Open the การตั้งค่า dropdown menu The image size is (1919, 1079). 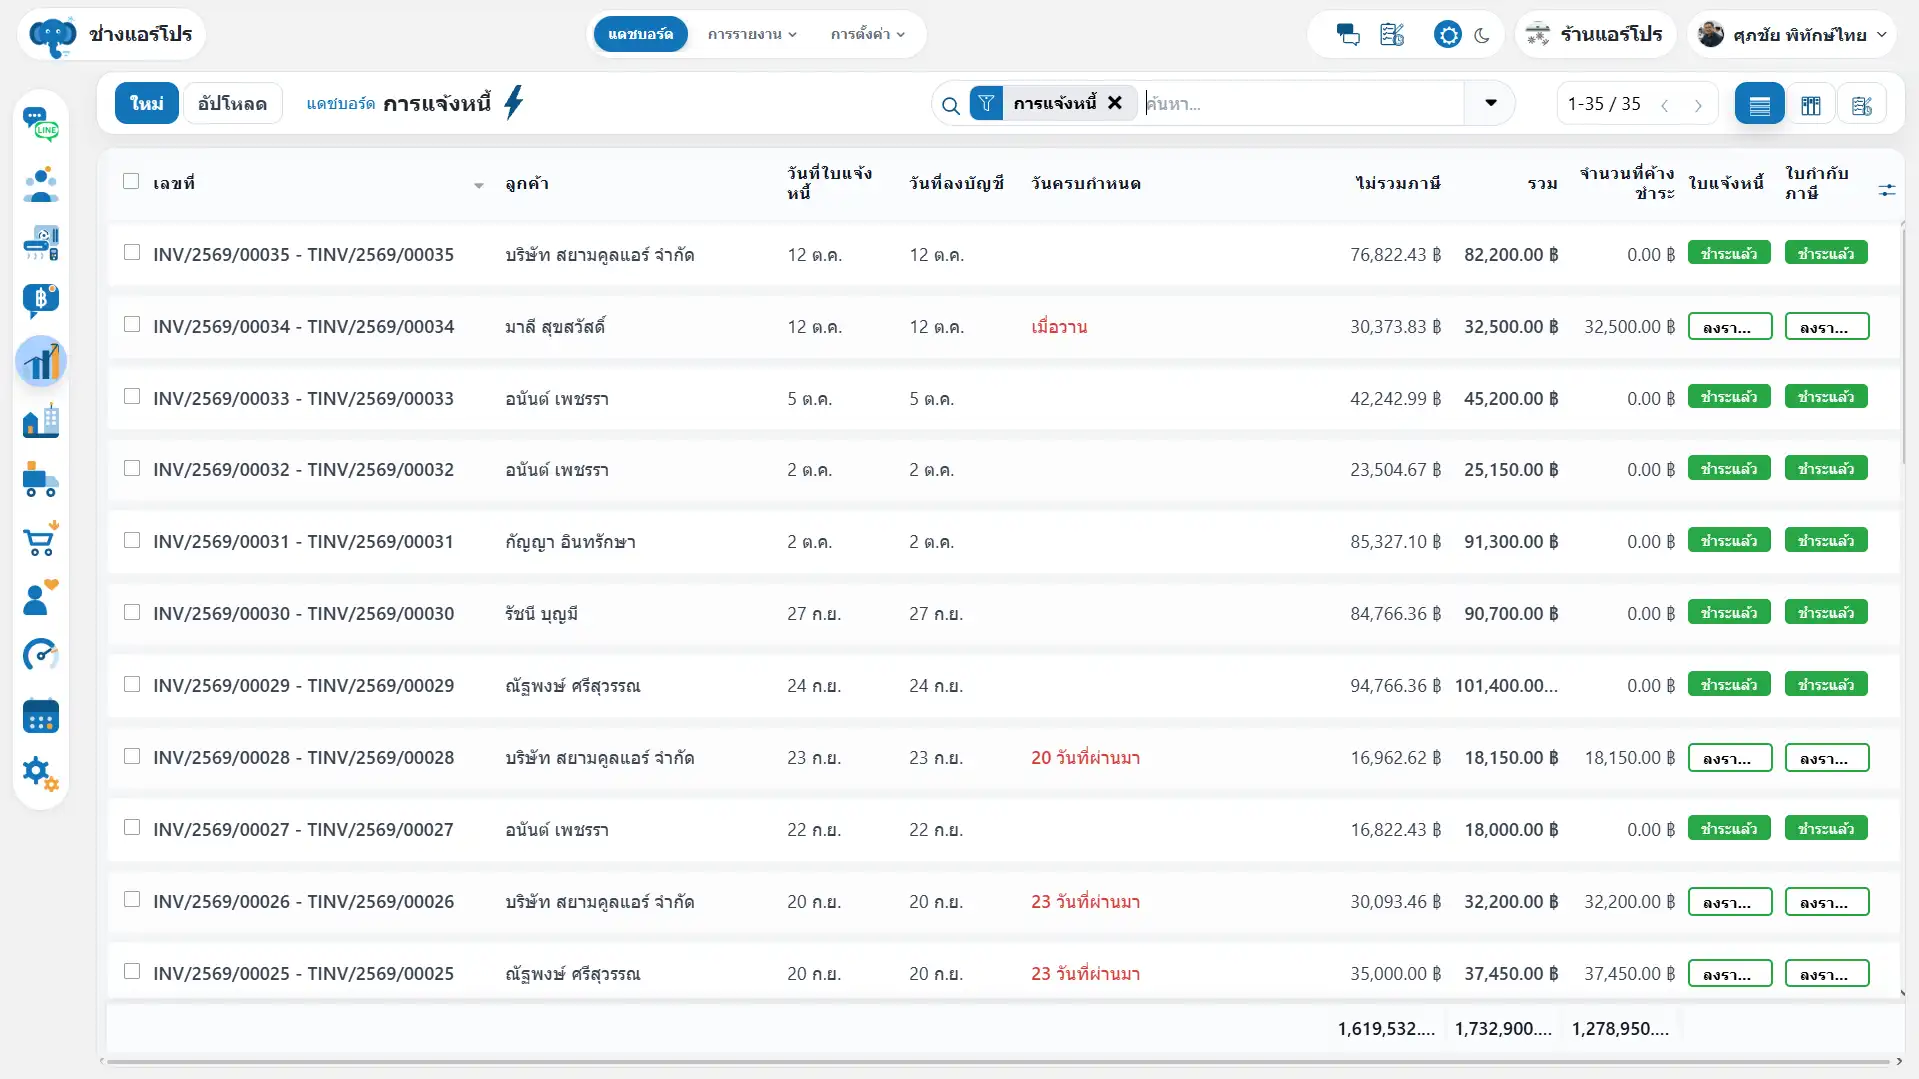click(x=867, y=34)
